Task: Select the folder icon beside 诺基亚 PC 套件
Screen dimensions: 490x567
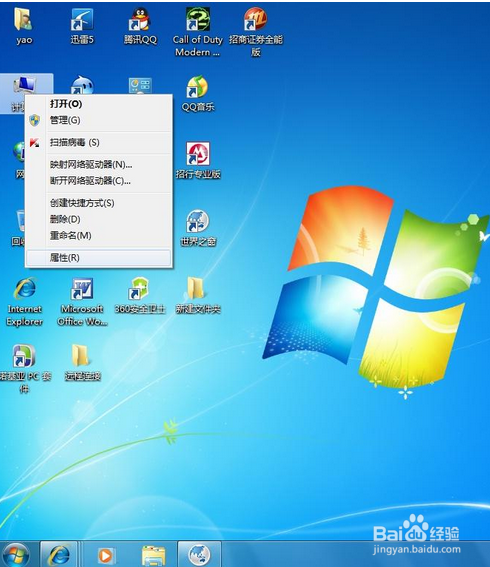Action: tap(81, 356)
